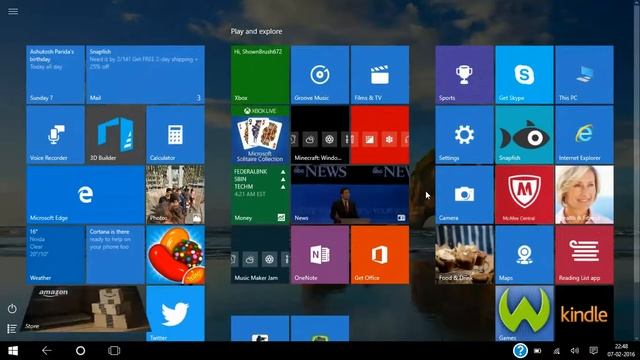Screen dimensions: 640x360
Task: Open Cortana circle on taskbar
Action: (x=80, y=351)
